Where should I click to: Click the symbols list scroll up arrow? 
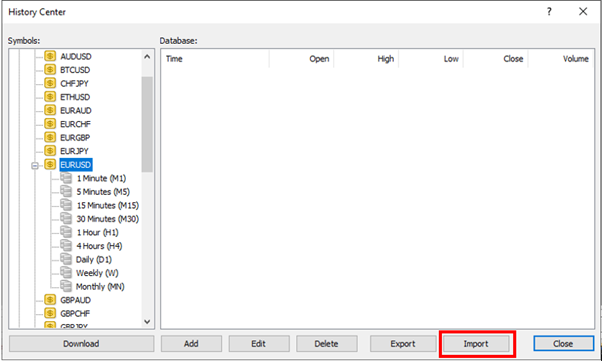(147, 57)
